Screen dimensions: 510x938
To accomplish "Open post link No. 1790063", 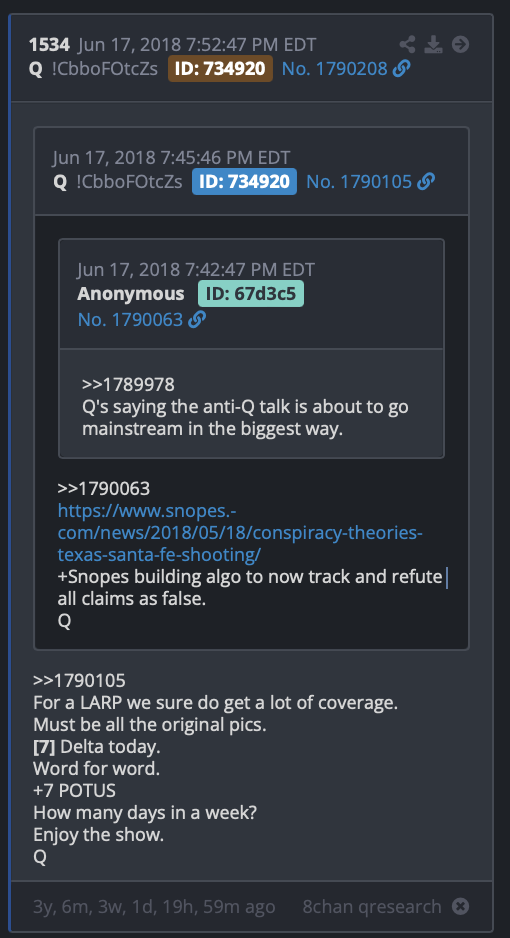I will pos(130,320).
